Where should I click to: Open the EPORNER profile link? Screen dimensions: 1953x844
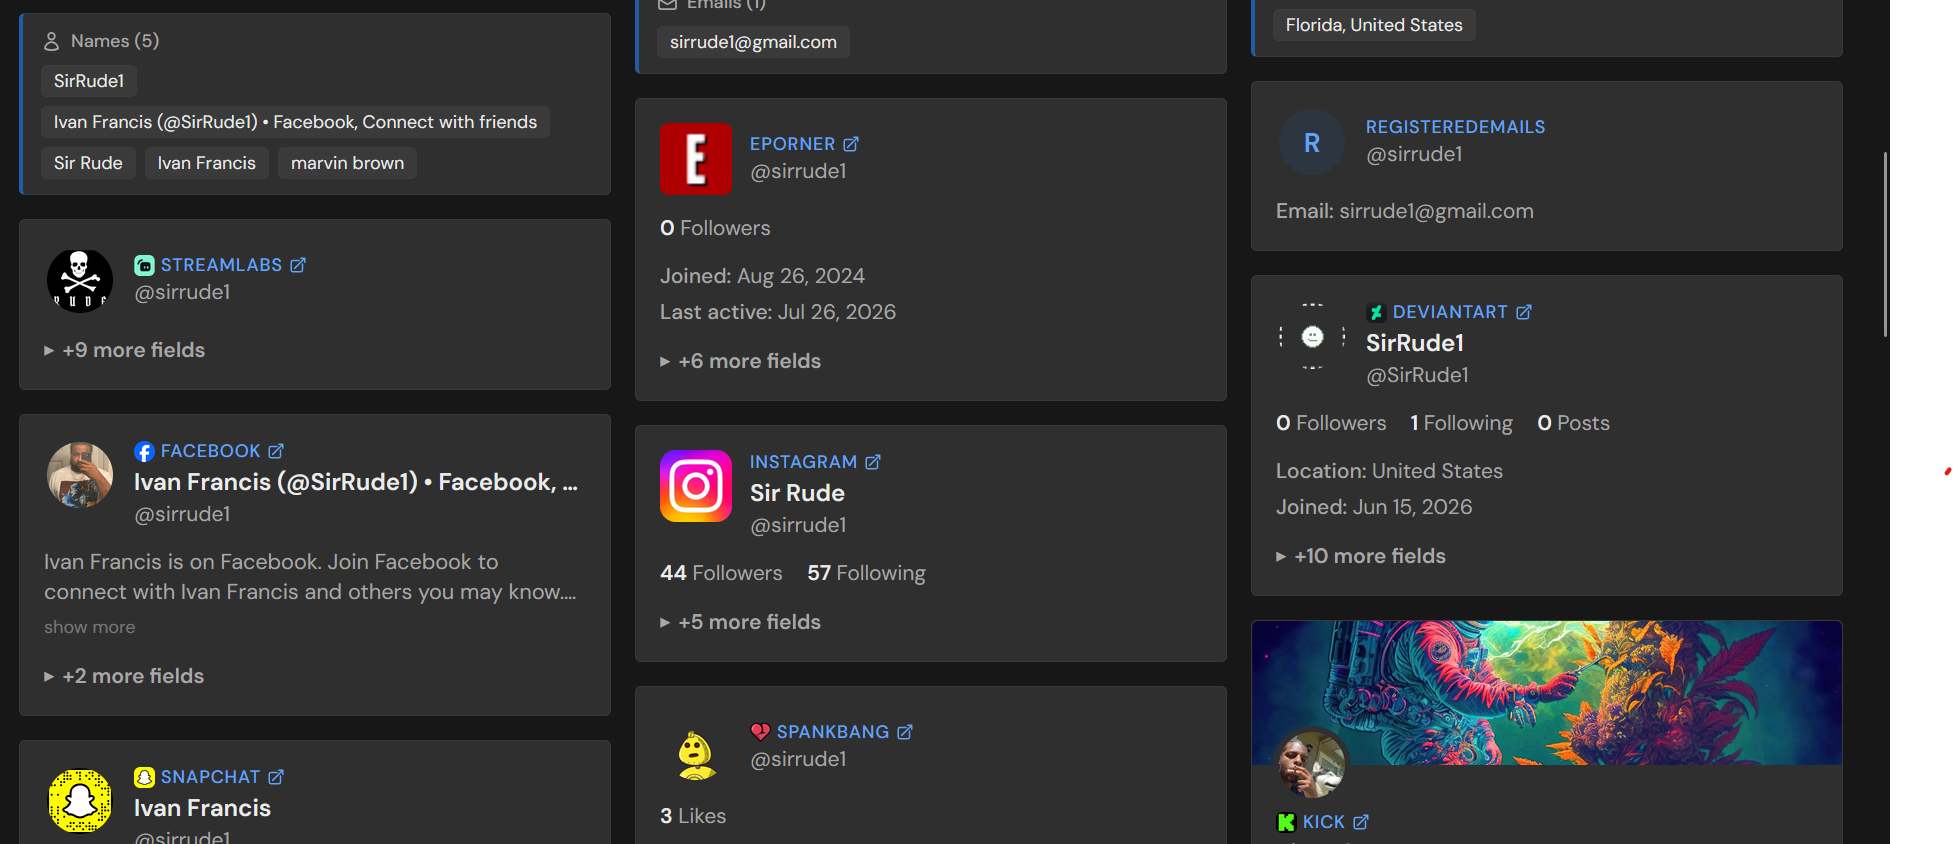coord(792,144)
